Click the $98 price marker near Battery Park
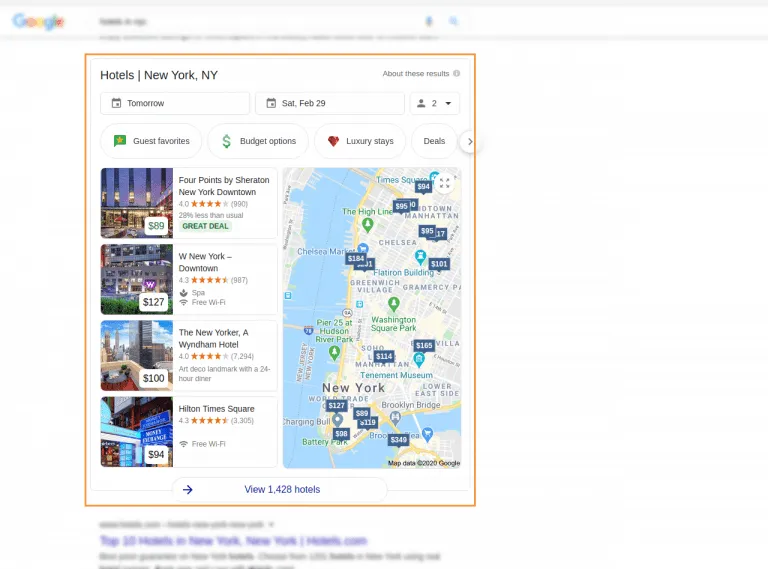Screen dimensions: 768x569 pos(341,434)
